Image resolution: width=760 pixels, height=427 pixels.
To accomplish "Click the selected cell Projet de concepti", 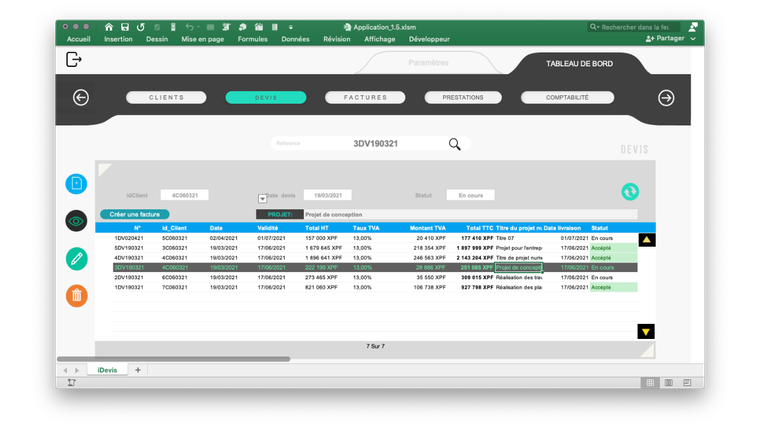I will tap(519, 268).
